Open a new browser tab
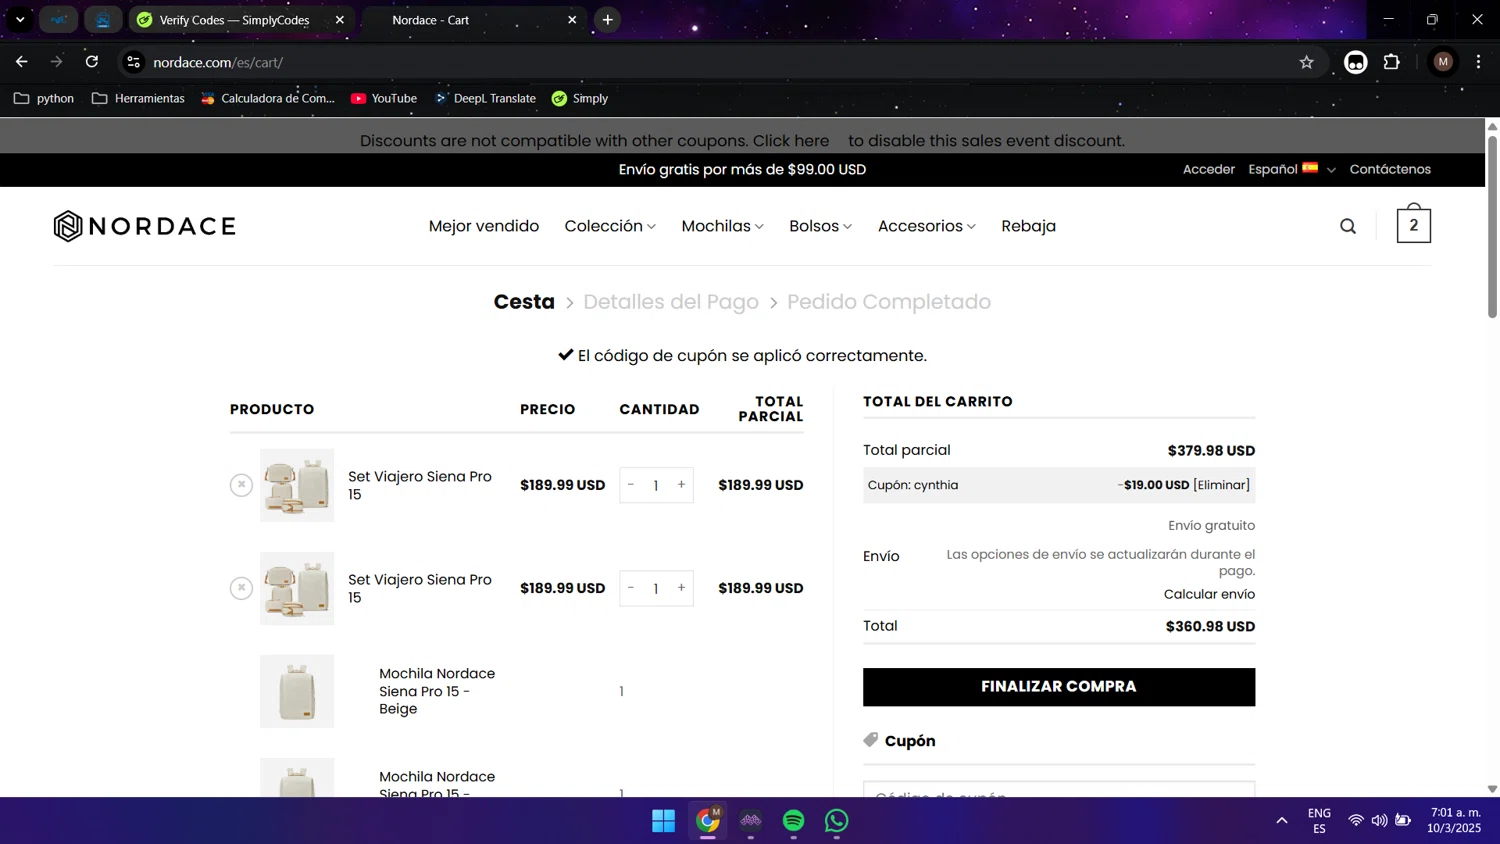Image resolution: width=1500 pixels, height=844 pixels. pos(607,20)
